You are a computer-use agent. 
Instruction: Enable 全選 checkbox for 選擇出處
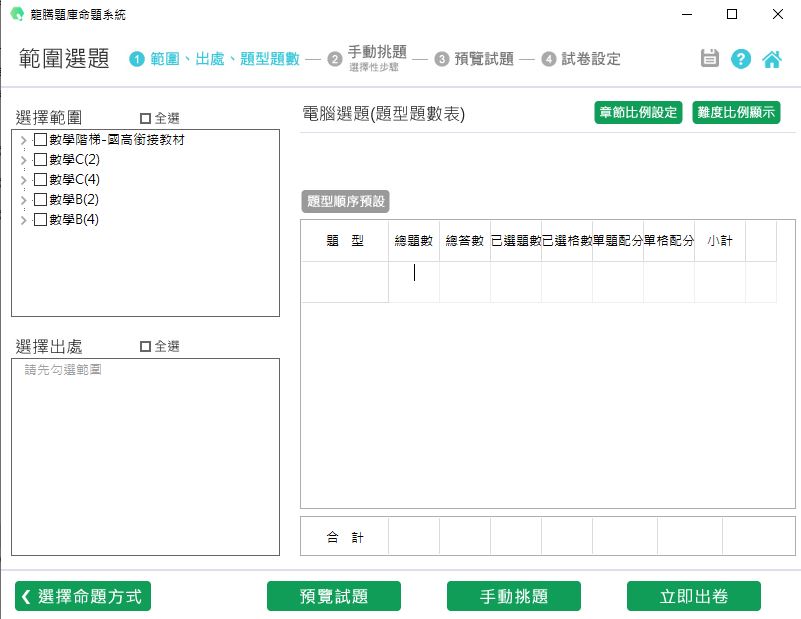[145, 347]
